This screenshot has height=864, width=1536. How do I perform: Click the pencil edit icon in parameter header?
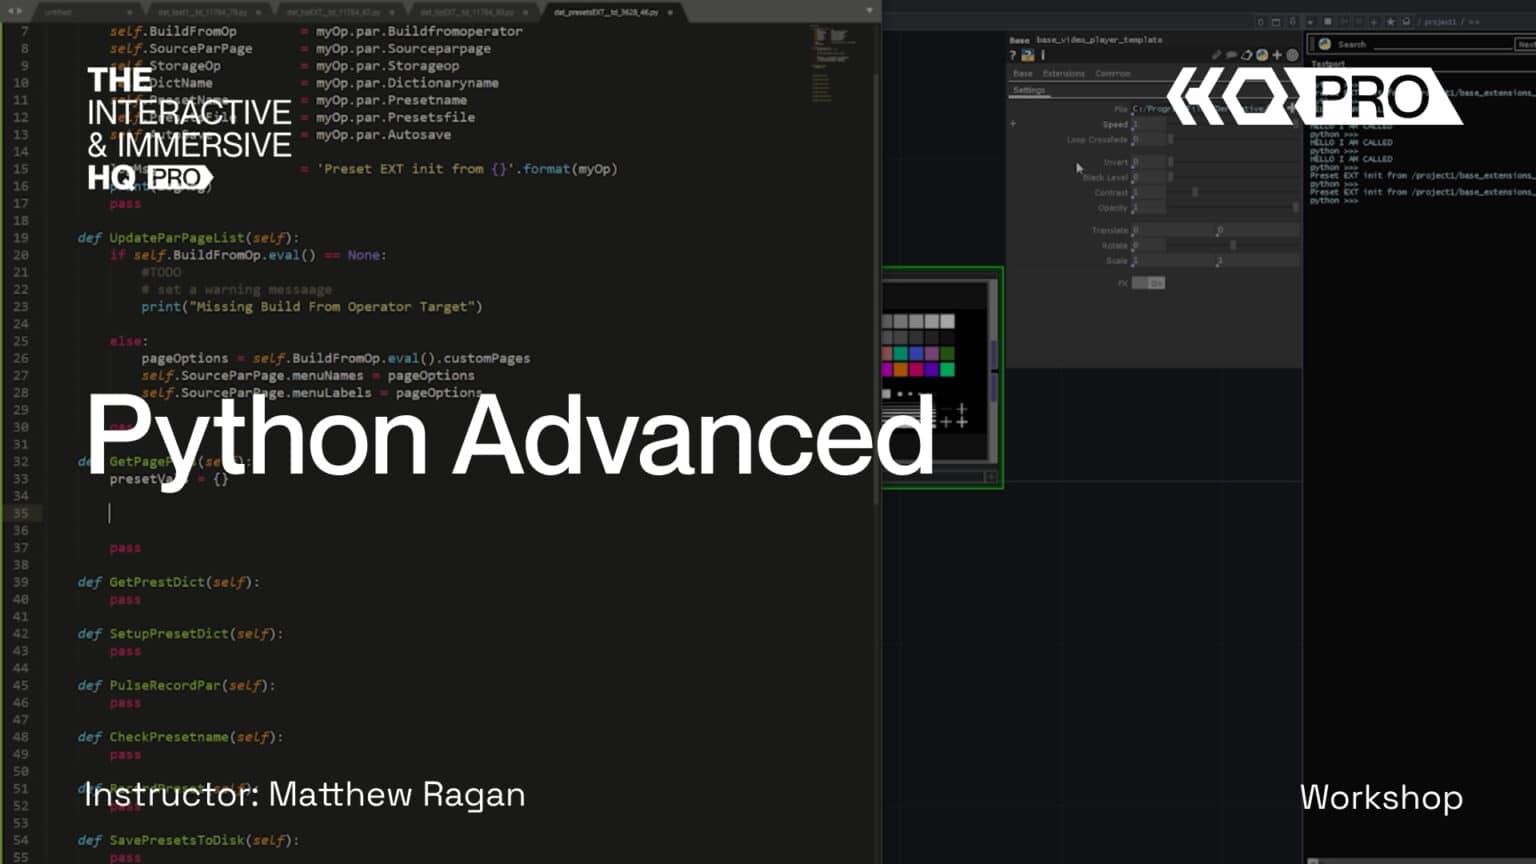click(x=1217, y=55)
